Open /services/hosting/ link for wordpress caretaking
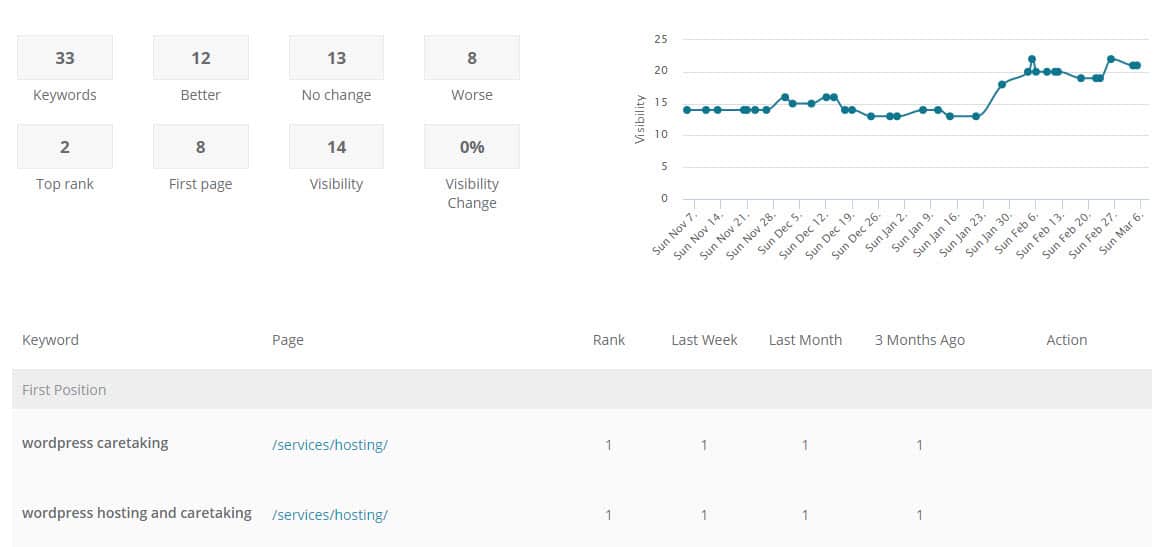 click(x=329, y=445)
